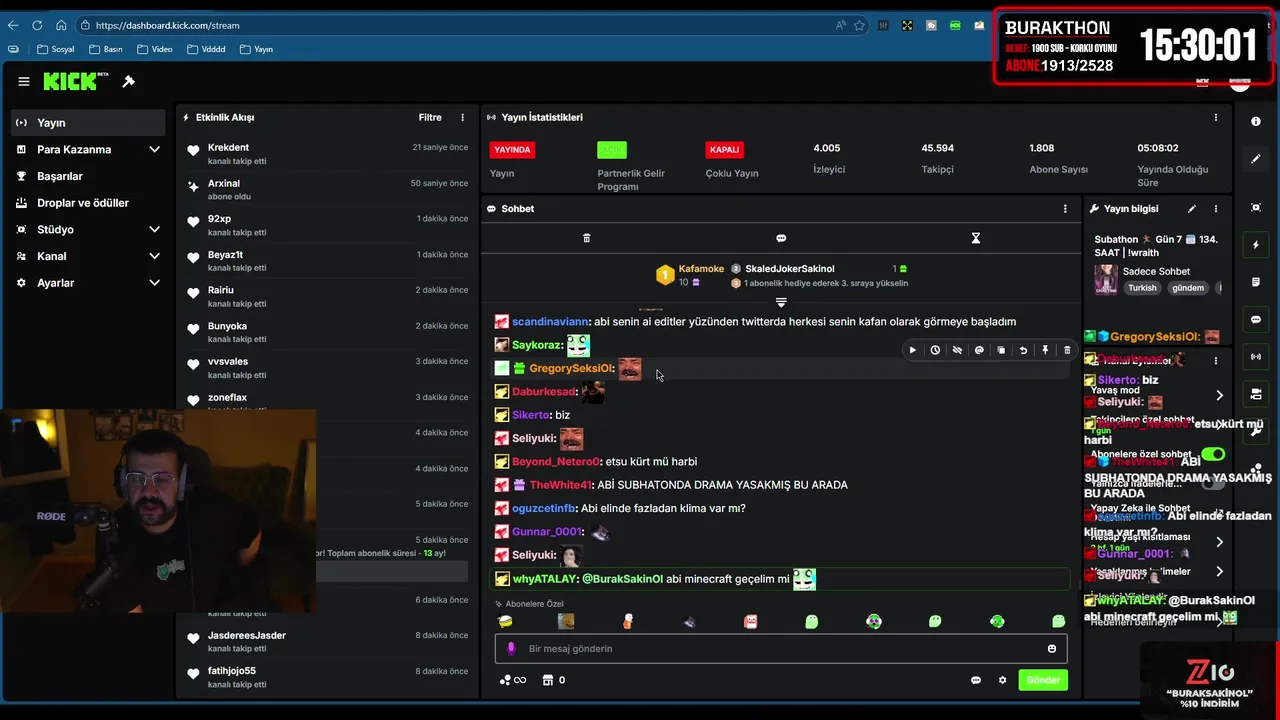Click the chat bubble icon beside settings gear
Viewport: 1280px width, 720px height.
coord(976,680)
